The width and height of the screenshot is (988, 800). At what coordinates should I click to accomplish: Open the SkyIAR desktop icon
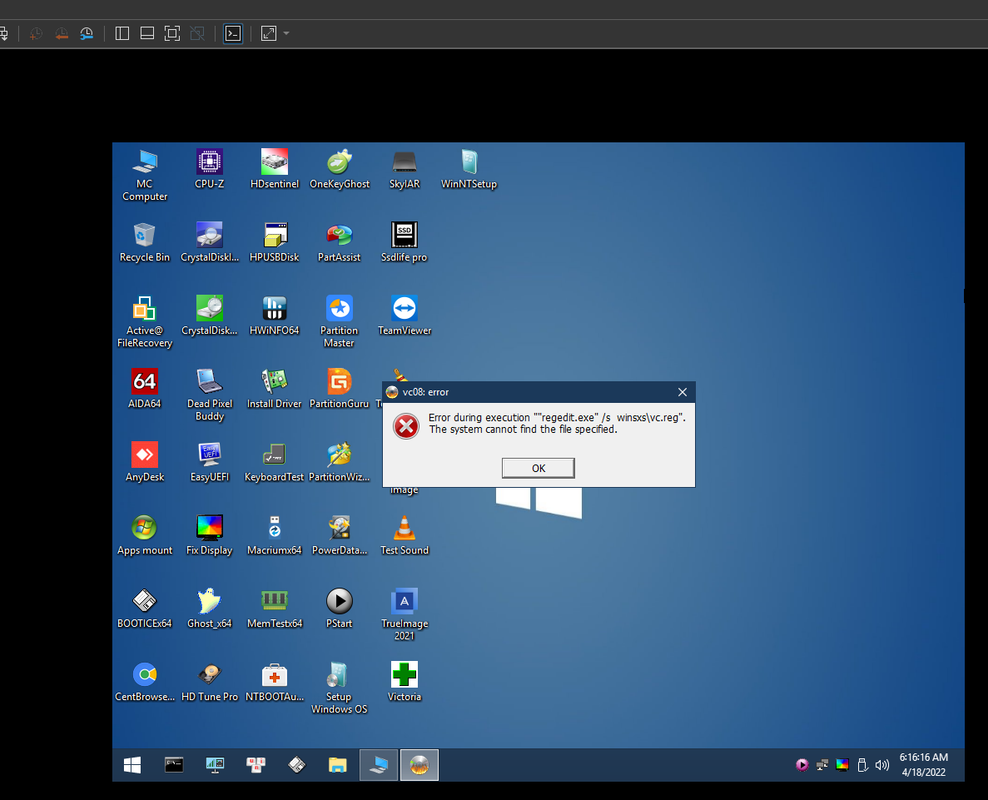pos(404,169)
